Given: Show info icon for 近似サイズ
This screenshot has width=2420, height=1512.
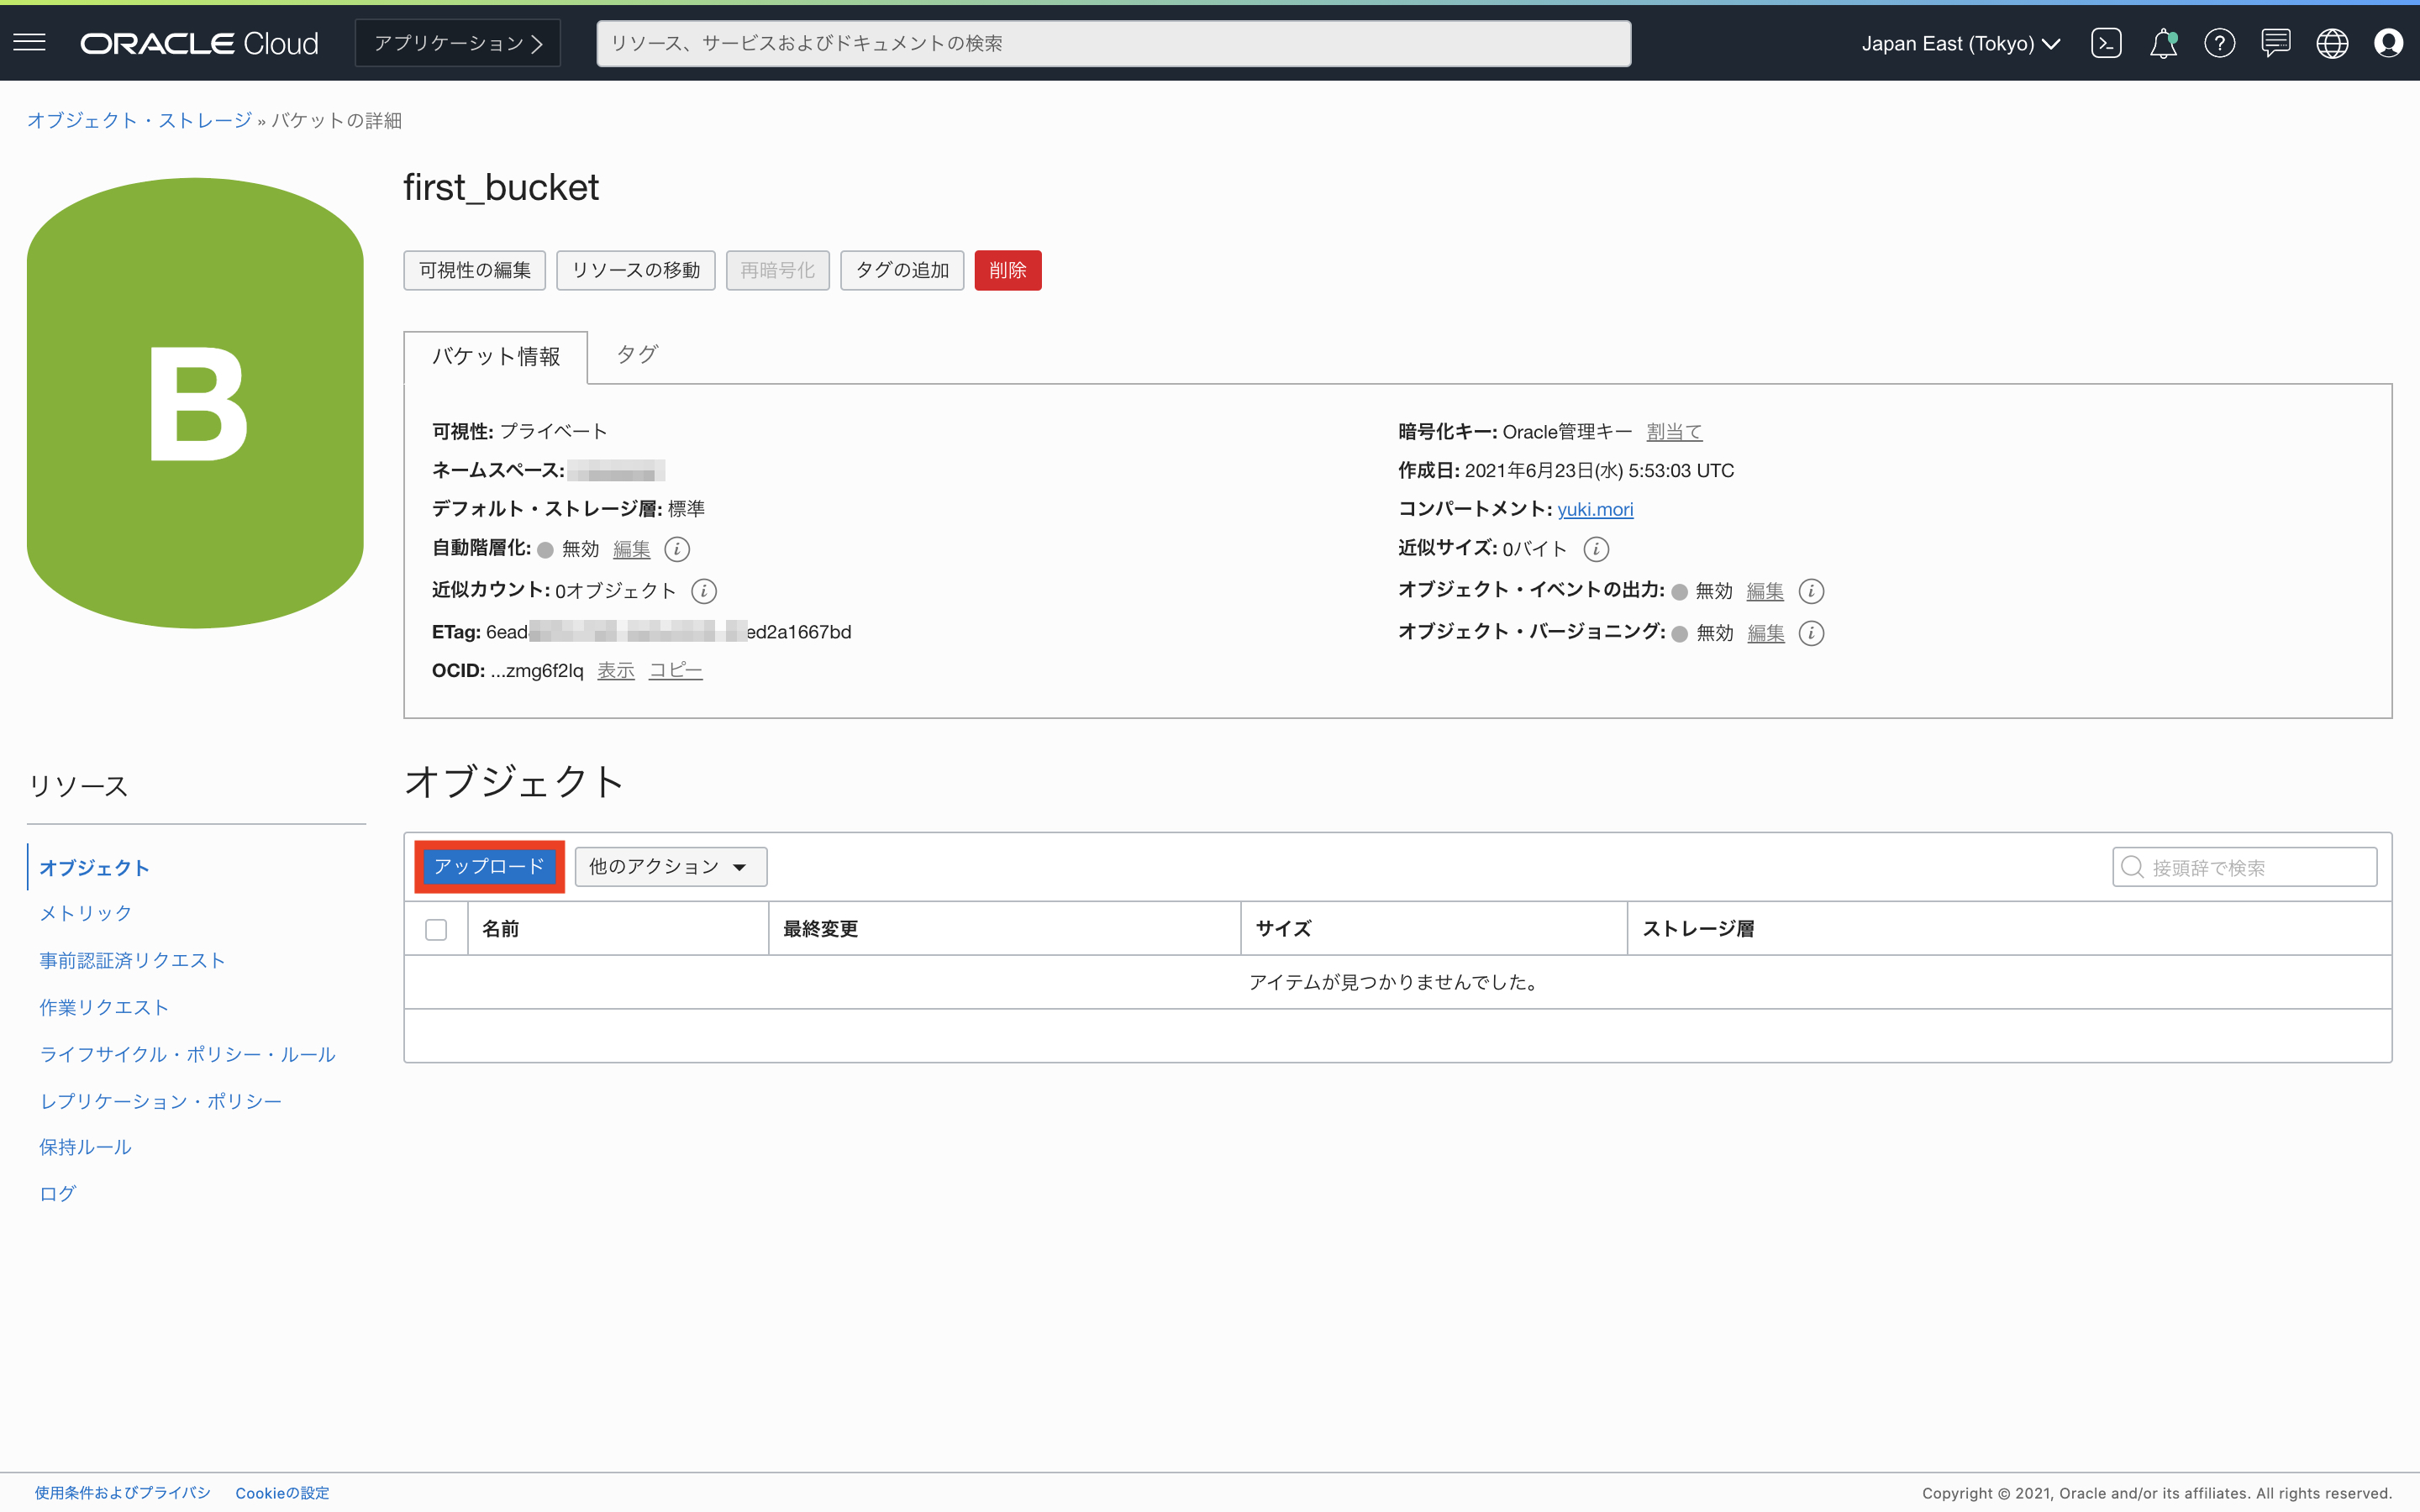Looking at the screenshot, I should [x=1596, y=549].
